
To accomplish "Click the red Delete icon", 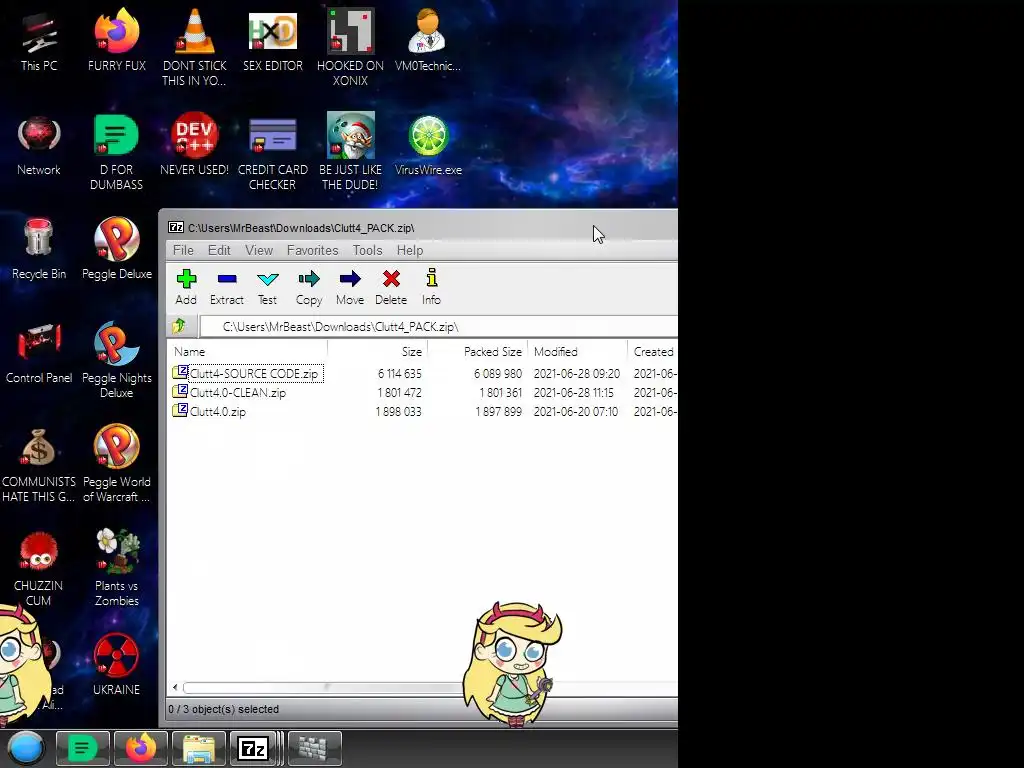I will [391, 287].
